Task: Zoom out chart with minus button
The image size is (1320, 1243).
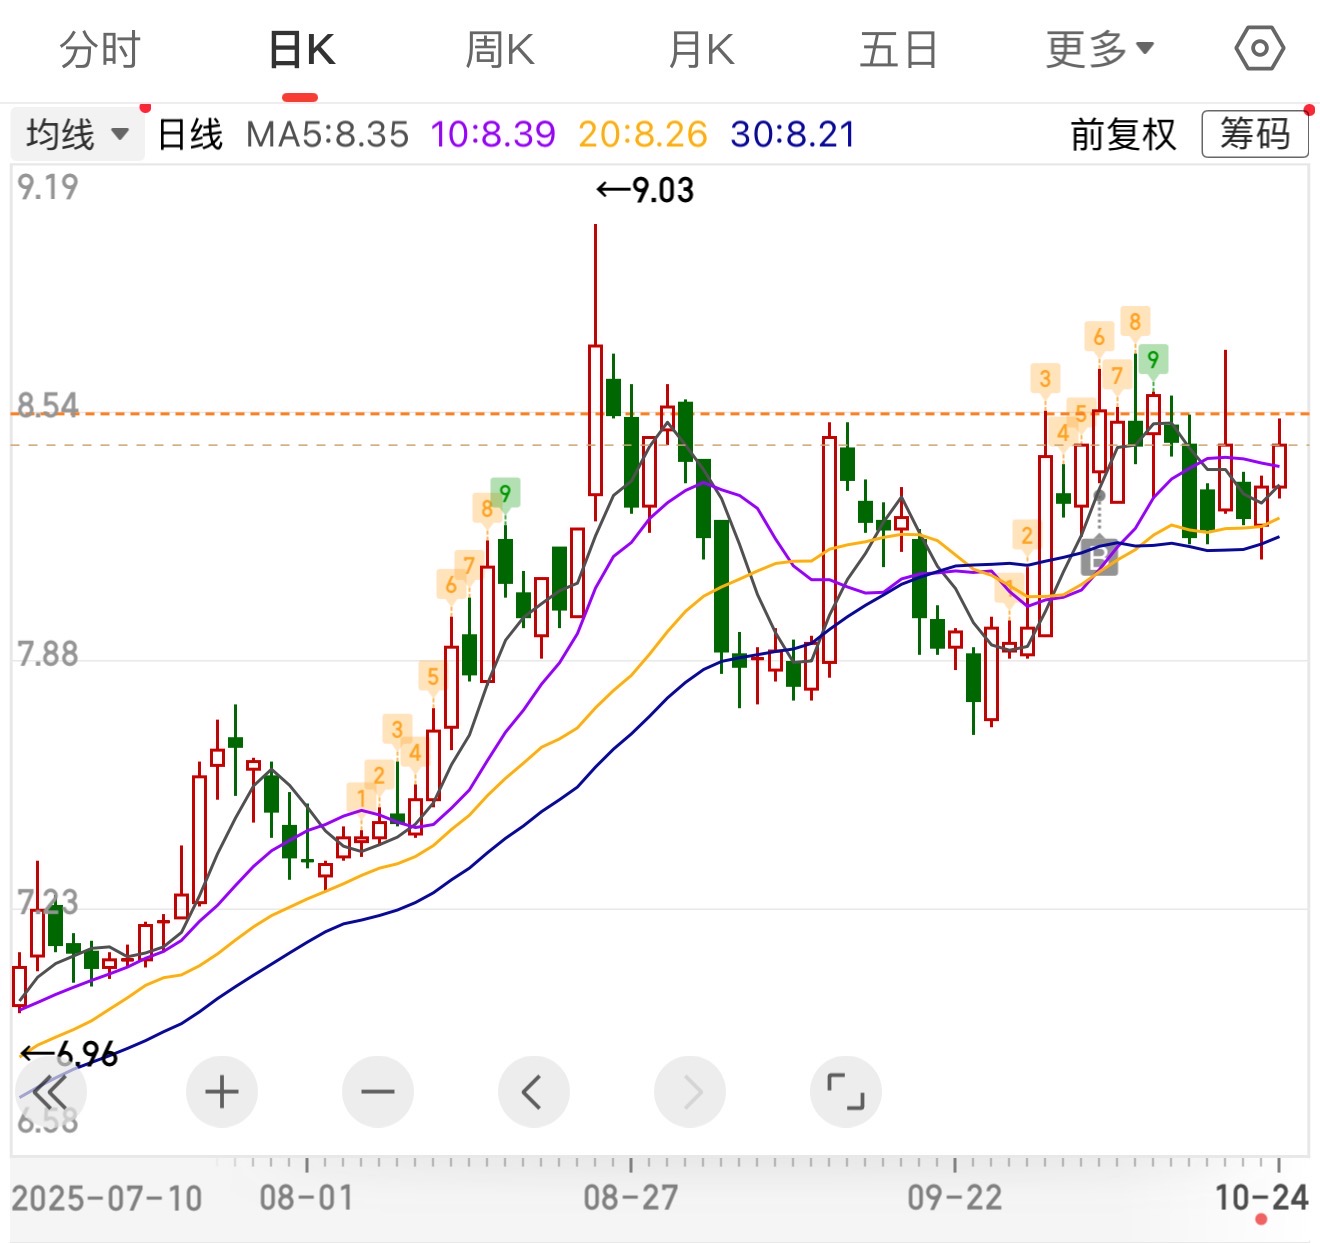Action: (x=377, y=1092)
